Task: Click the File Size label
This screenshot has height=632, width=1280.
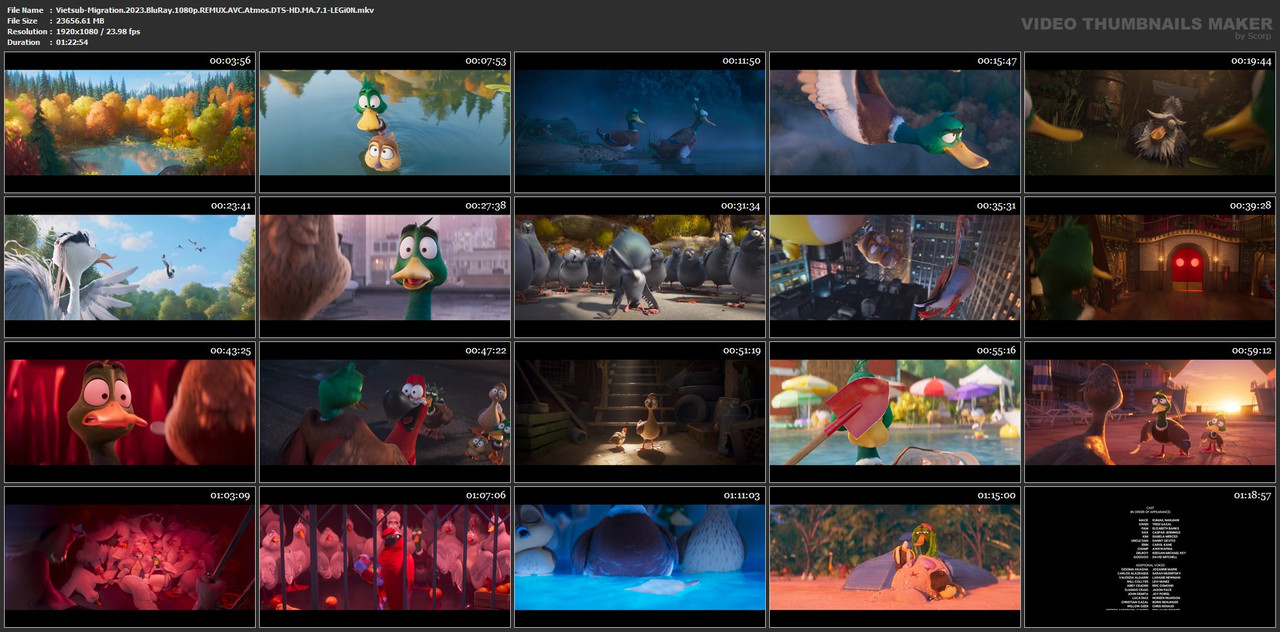Action: (x=22, y=20)
